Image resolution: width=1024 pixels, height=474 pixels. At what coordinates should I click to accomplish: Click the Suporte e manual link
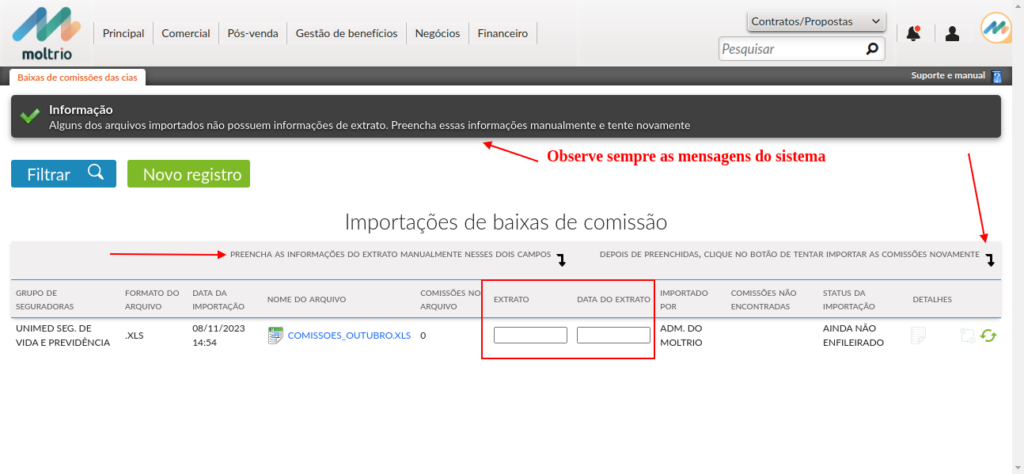[948, 76]
